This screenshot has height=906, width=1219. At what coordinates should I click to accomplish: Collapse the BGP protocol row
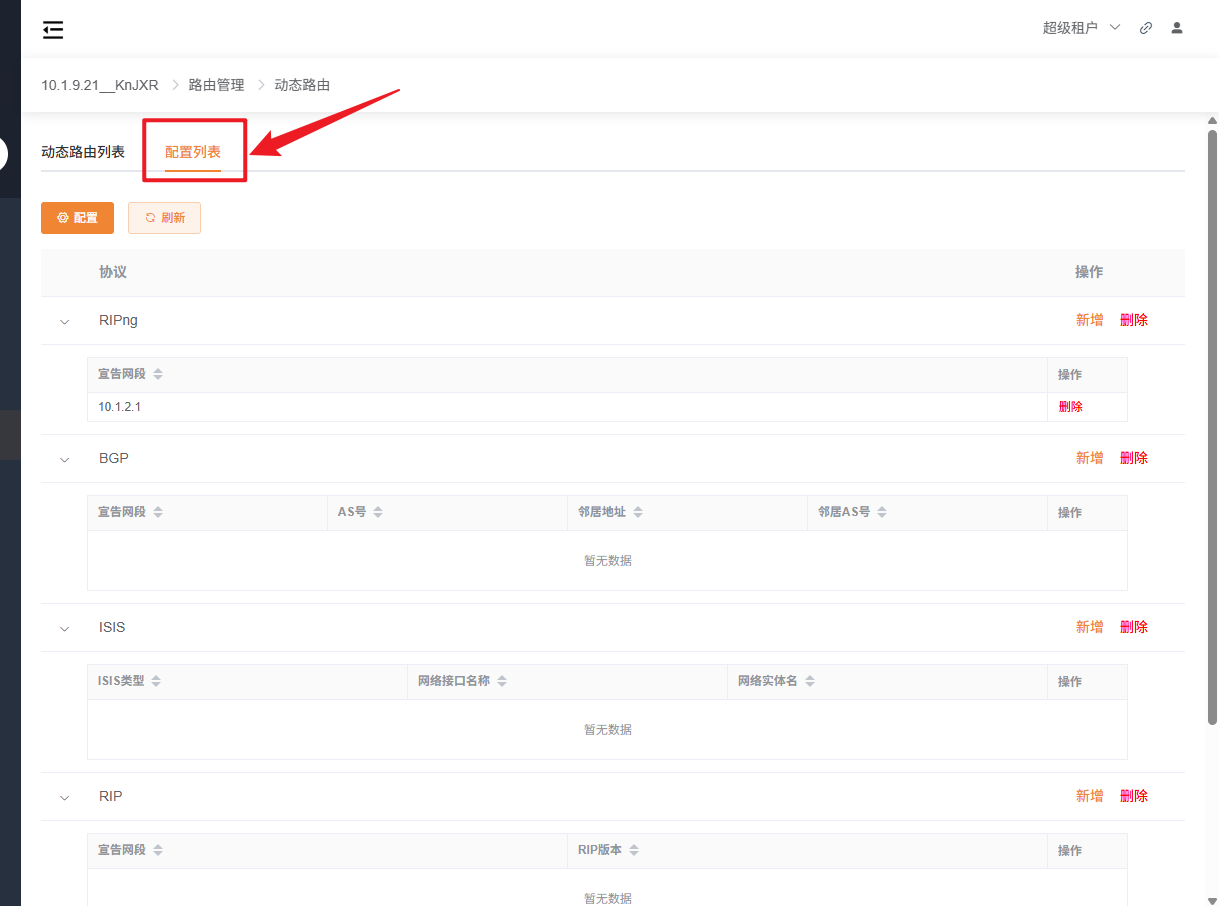coord(65,460)
